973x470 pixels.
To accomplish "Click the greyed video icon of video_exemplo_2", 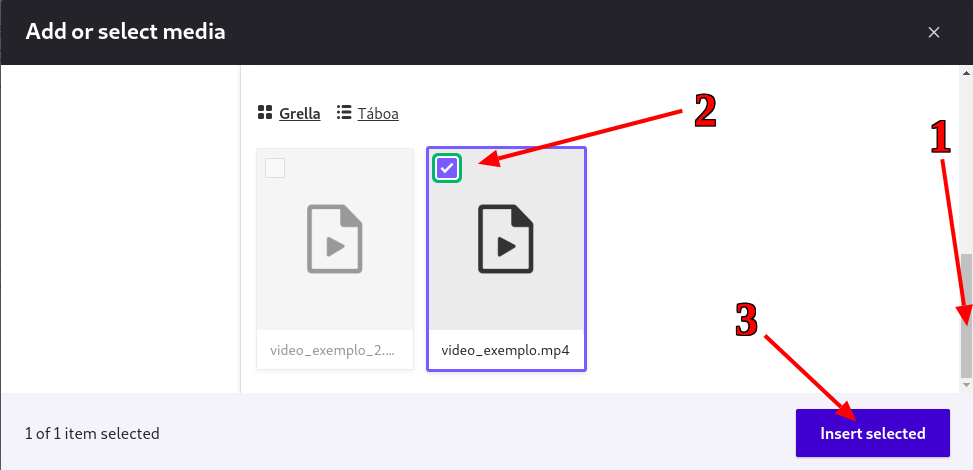I will click(x=335, y=239).
